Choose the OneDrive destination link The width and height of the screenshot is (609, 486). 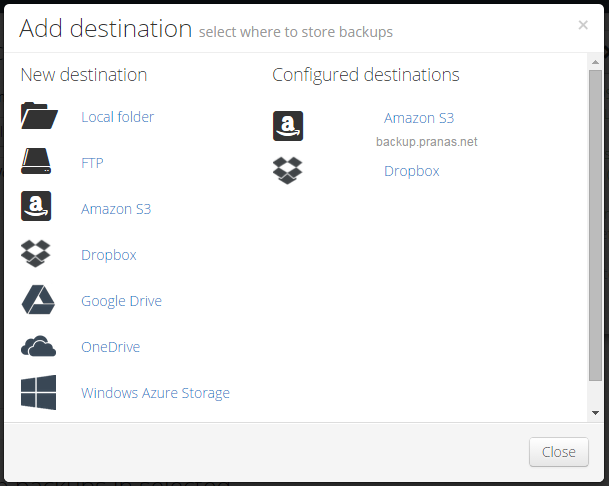(111, 347)
